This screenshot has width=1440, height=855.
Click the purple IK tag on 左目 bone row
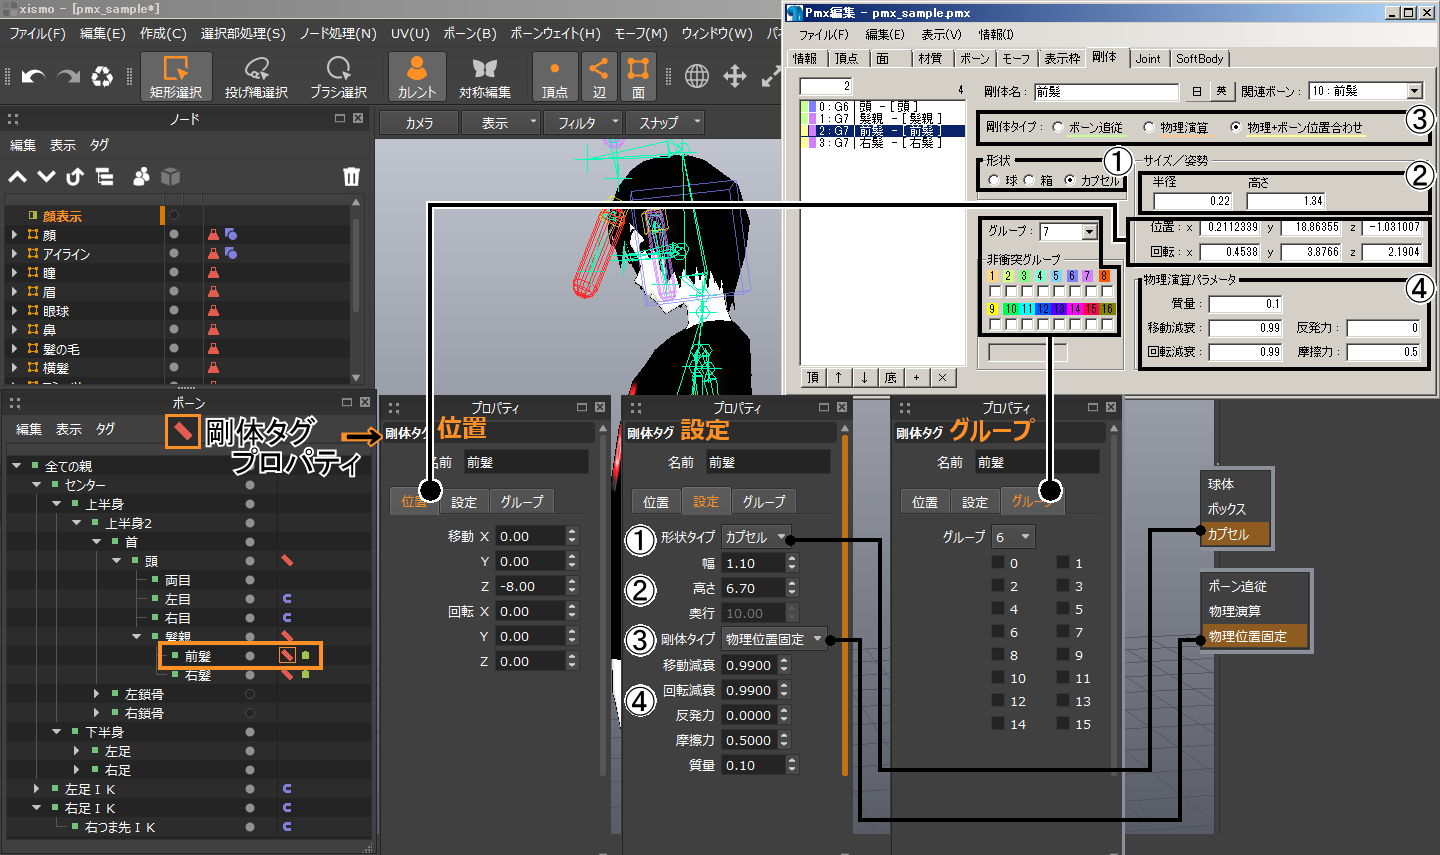tap(287, 599)
